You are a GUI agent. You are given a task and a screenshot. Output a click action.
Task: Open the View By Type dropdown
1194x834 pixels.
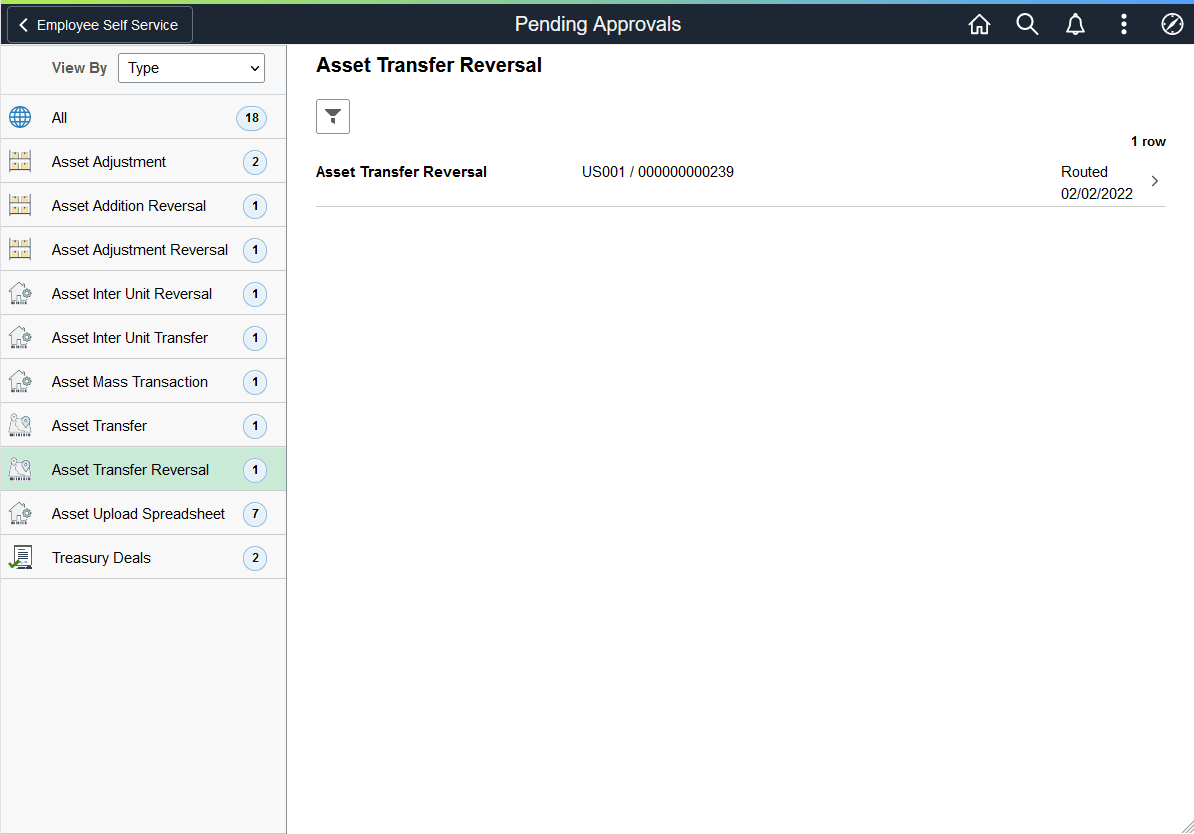point(191,68)
